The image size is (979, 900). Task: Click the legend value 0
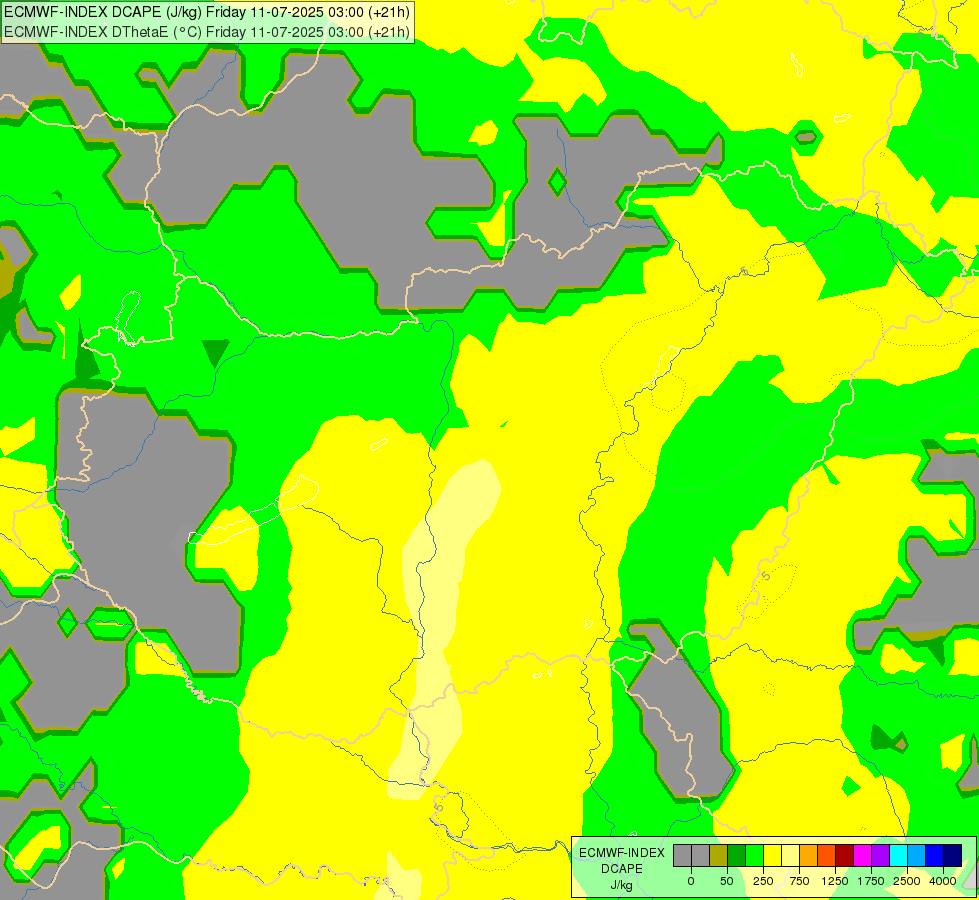point(691,881)
